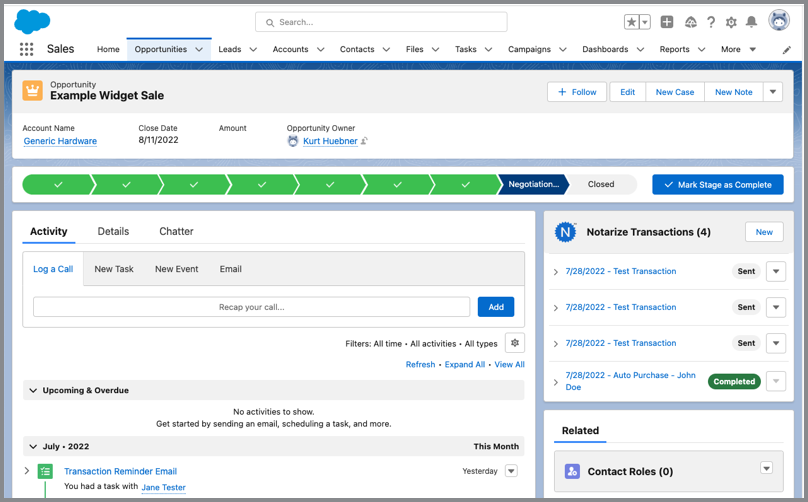The height and width of the screenshot is (502, 808).
Task: Click Kurt Huebner's owner avatar icon
Action: 293,141
